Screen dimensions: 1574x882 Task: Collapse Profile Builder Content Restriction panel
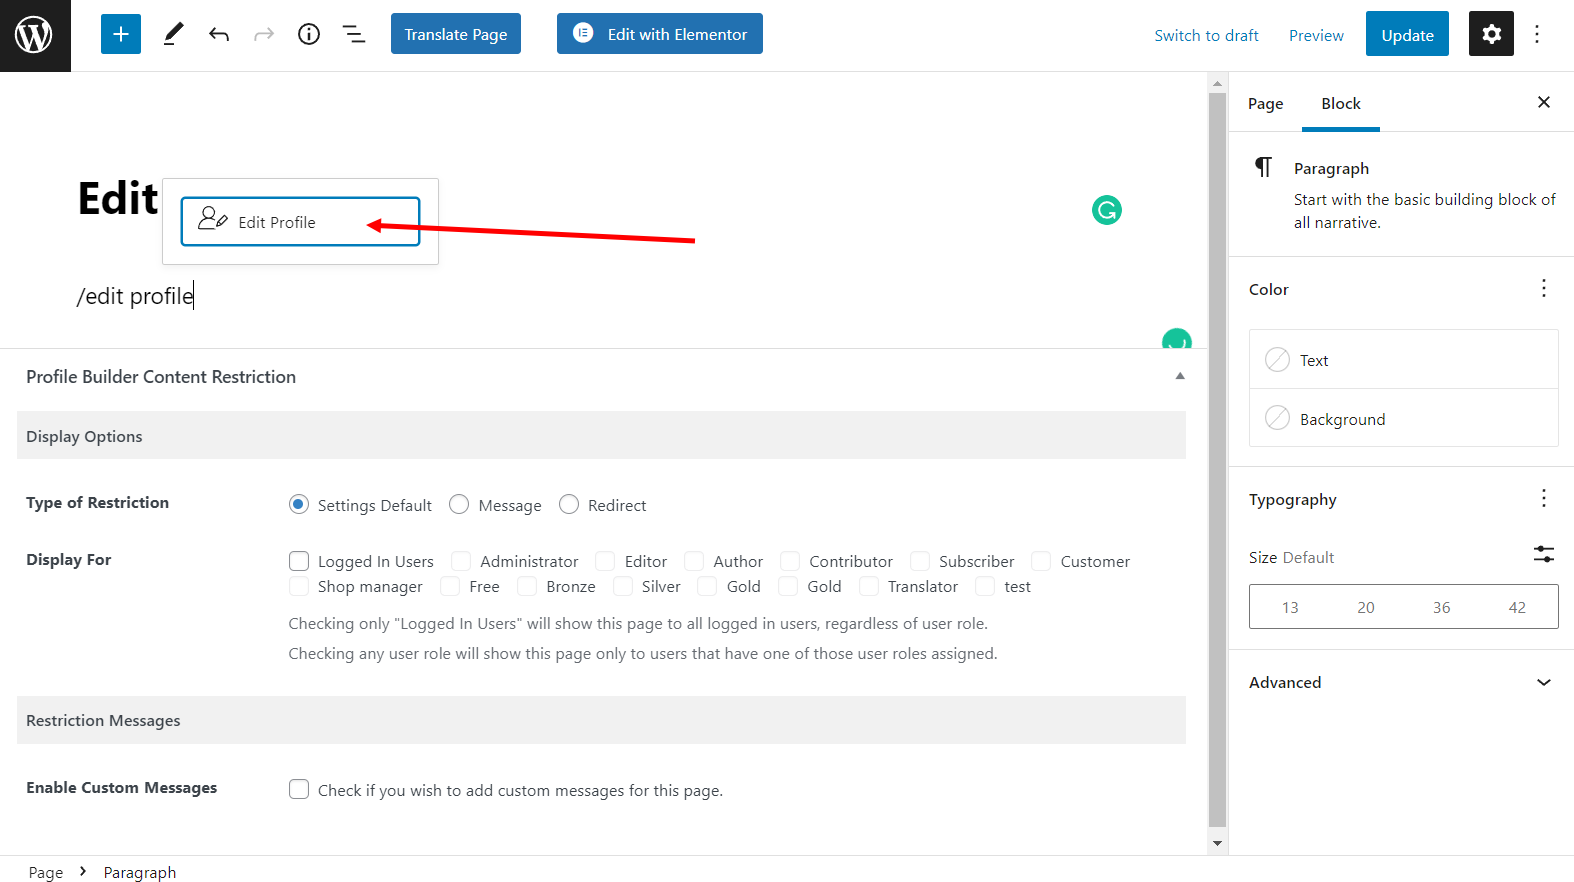point(1180,376)
